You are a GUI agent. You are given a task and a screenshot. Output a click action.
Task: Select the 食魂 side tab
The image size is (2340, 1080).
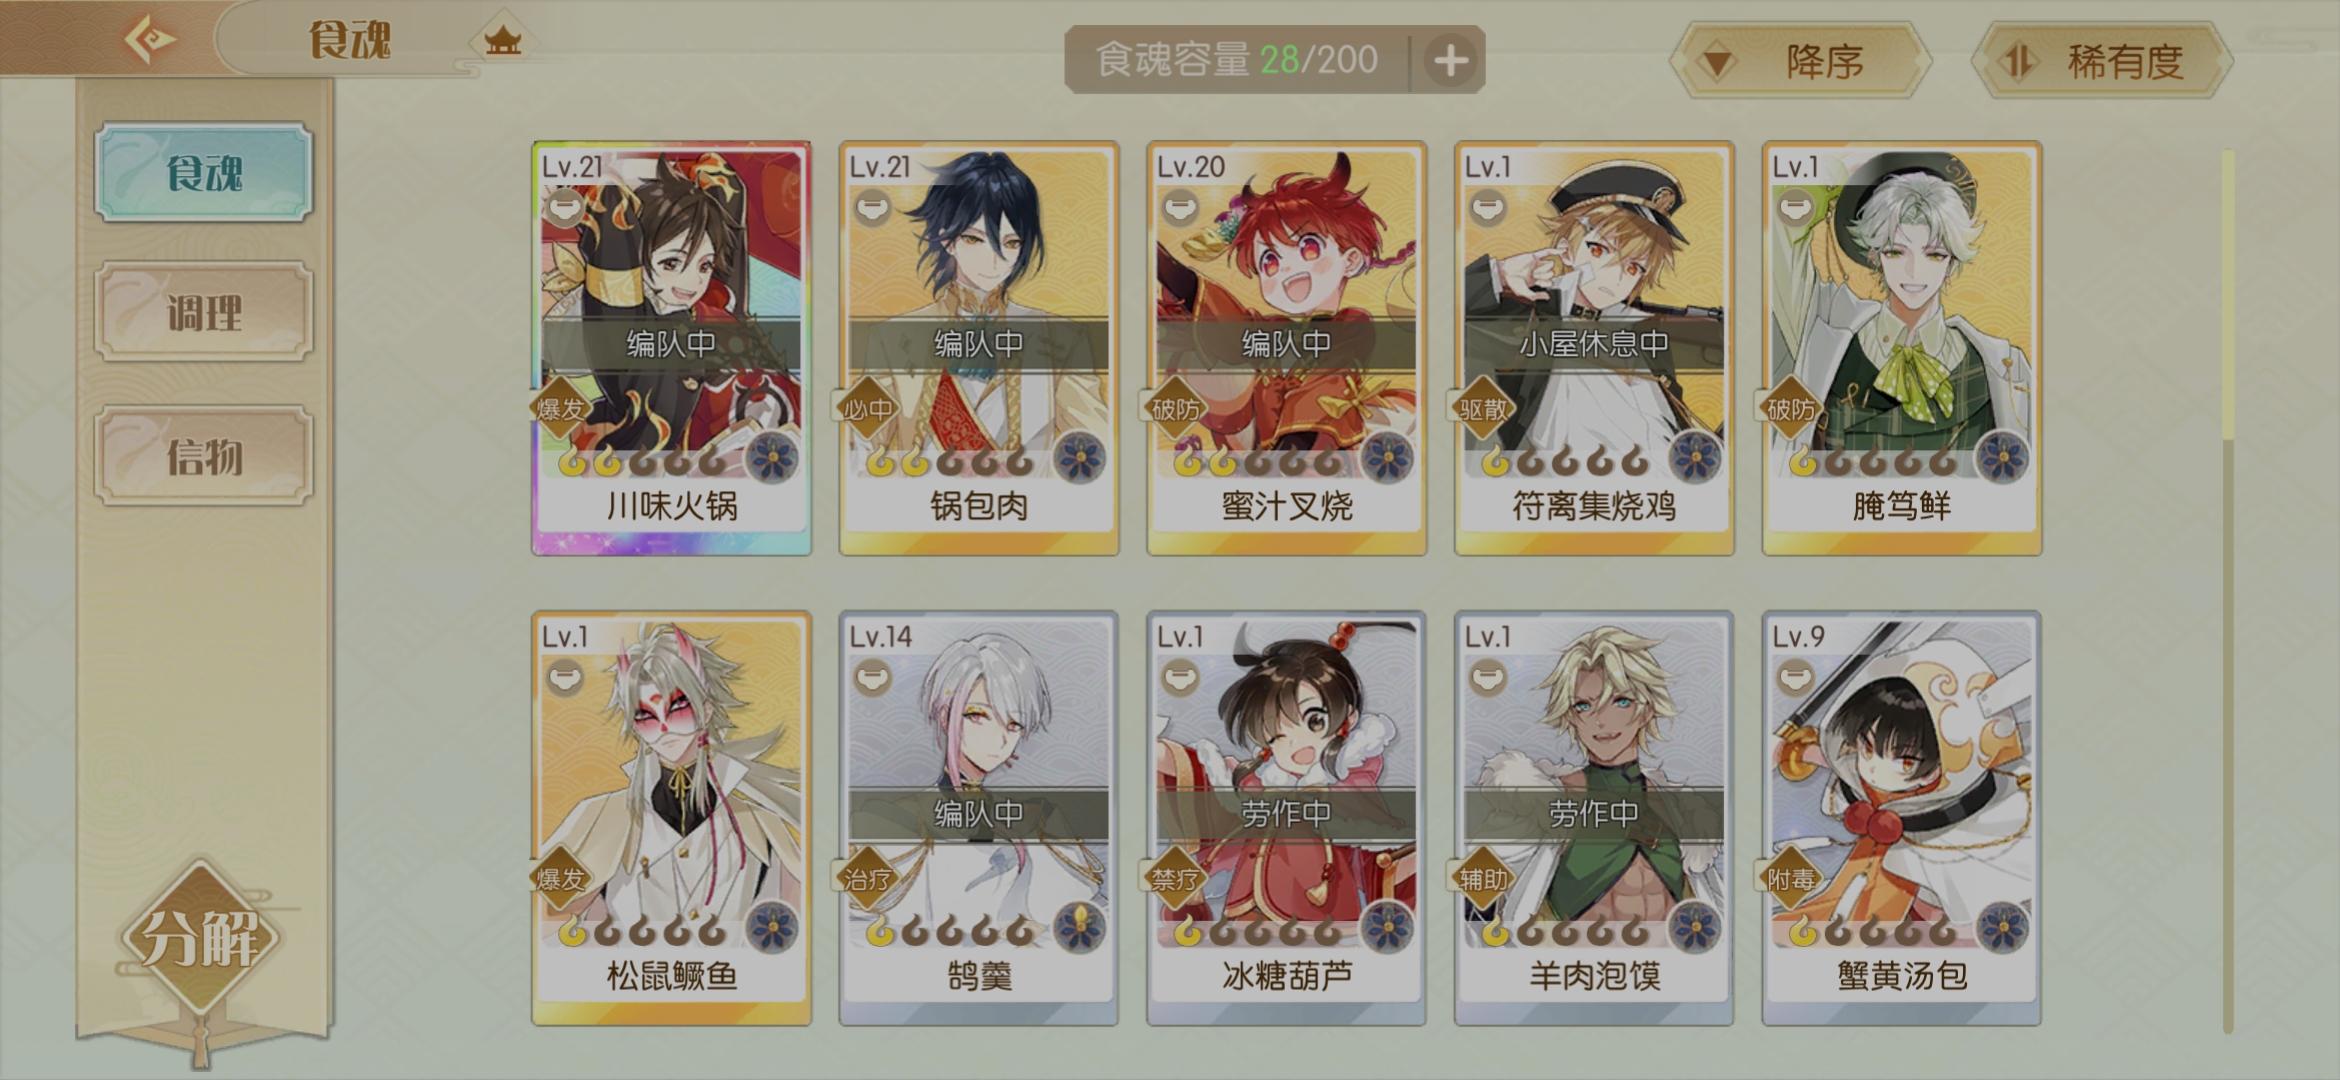[204, 173]
